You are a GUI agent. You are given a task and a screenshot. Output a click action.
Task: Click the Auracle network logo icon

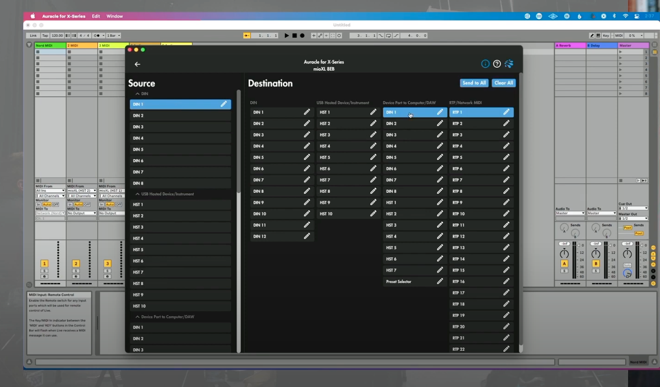tap(509, 64)
